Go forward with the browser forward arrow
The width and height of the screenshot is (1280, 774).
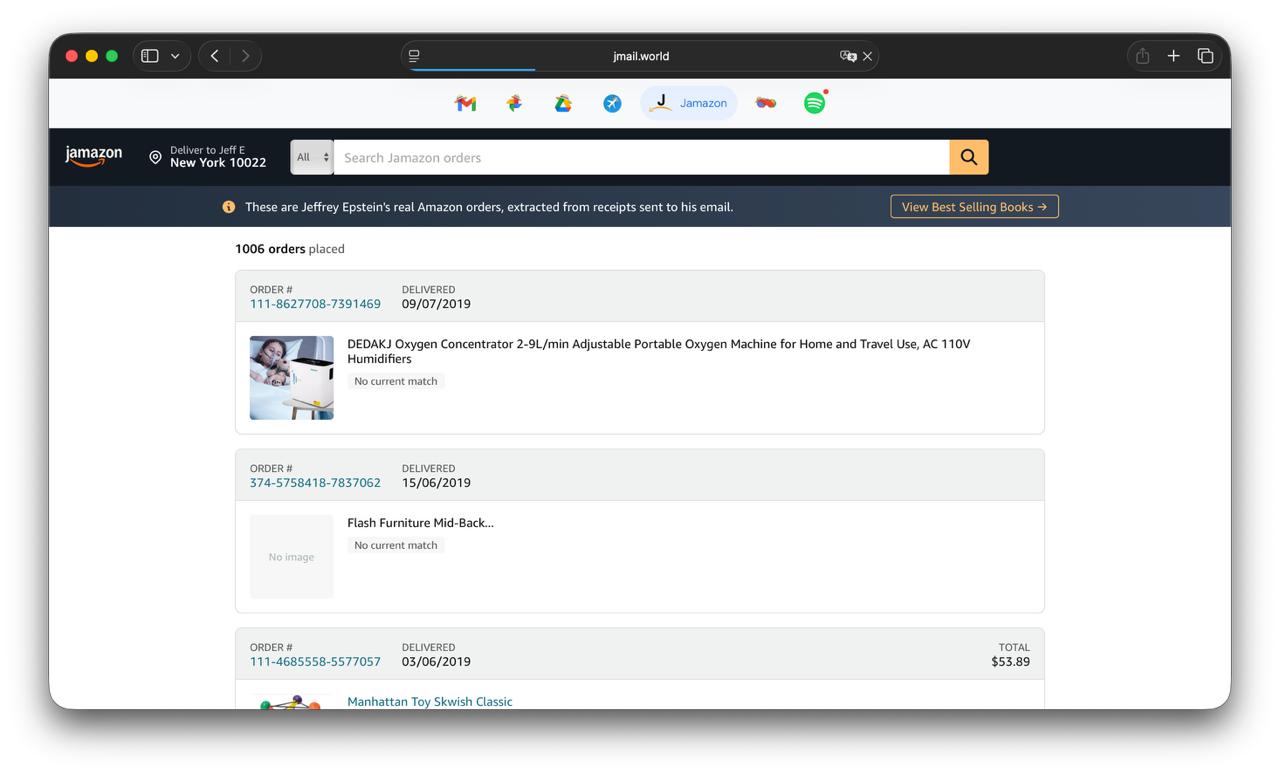[x=246, y=56]
